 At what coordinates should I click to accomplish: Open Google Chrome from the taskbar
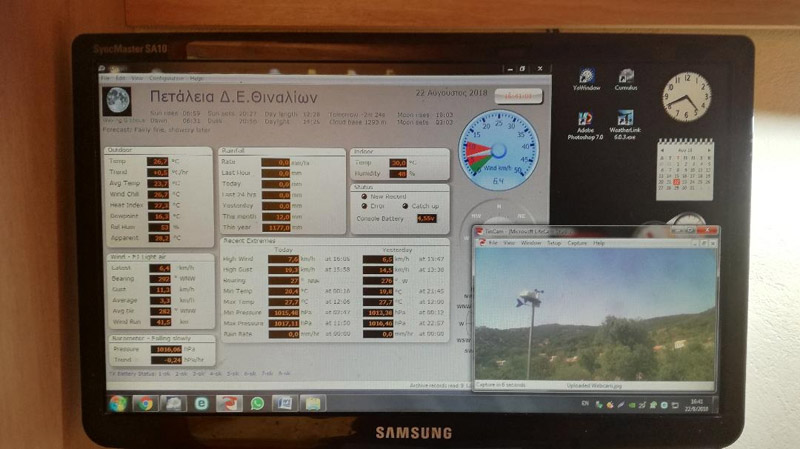[x=145, y=402]
